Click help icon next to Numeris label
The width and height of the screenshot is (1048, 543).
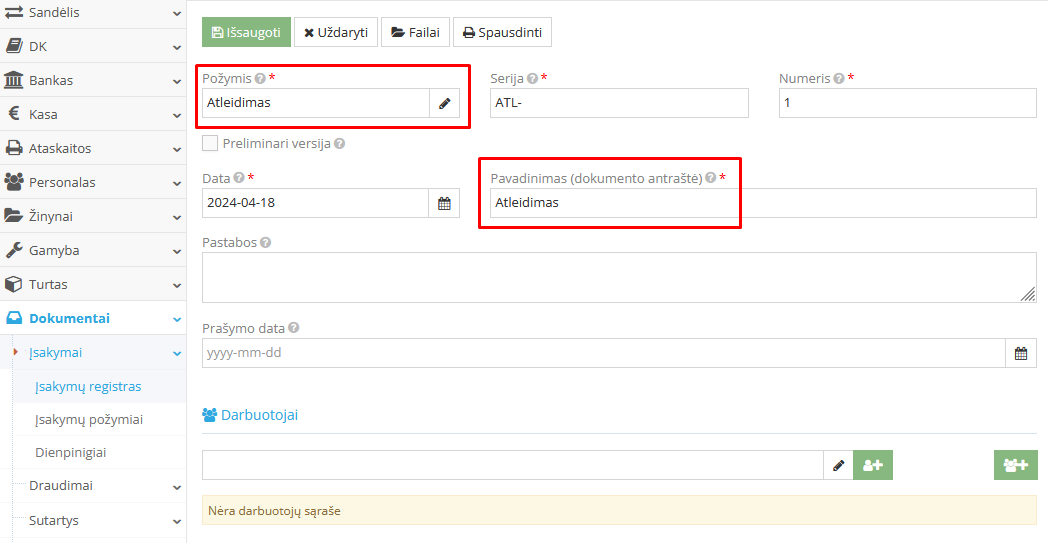[839, 78]
